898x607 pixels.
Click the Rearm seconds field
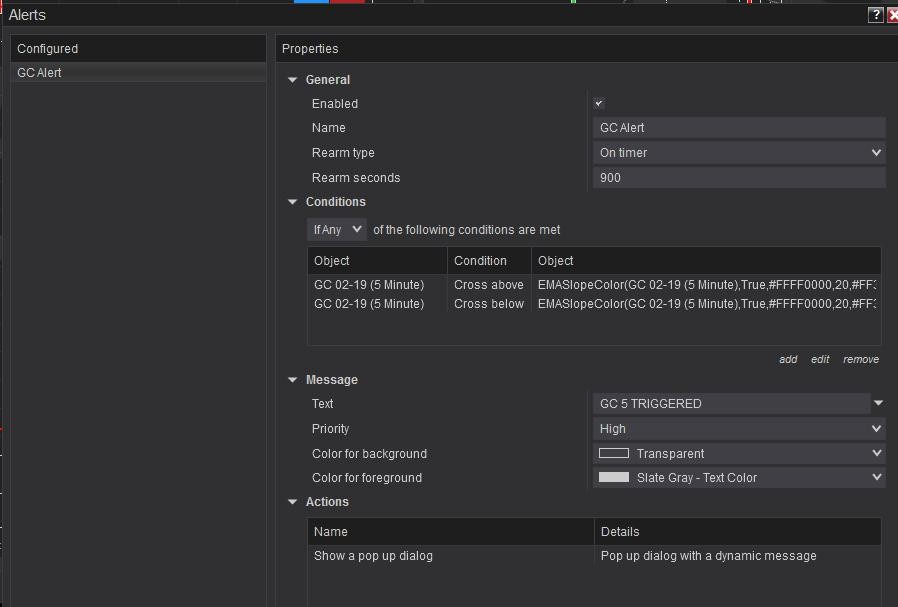click(x=738, y=178)
